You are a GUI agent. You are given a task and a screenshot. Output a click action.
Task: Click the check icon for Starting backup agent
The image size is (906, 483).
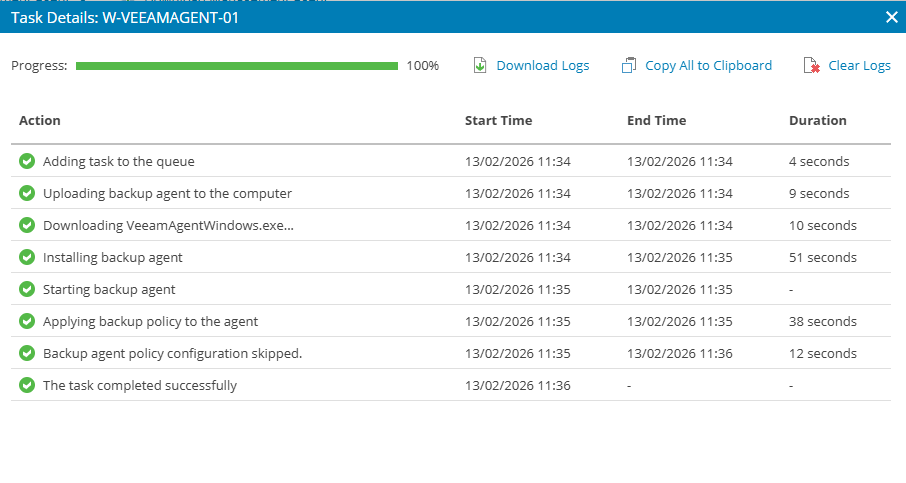click(x=27, y=289)
